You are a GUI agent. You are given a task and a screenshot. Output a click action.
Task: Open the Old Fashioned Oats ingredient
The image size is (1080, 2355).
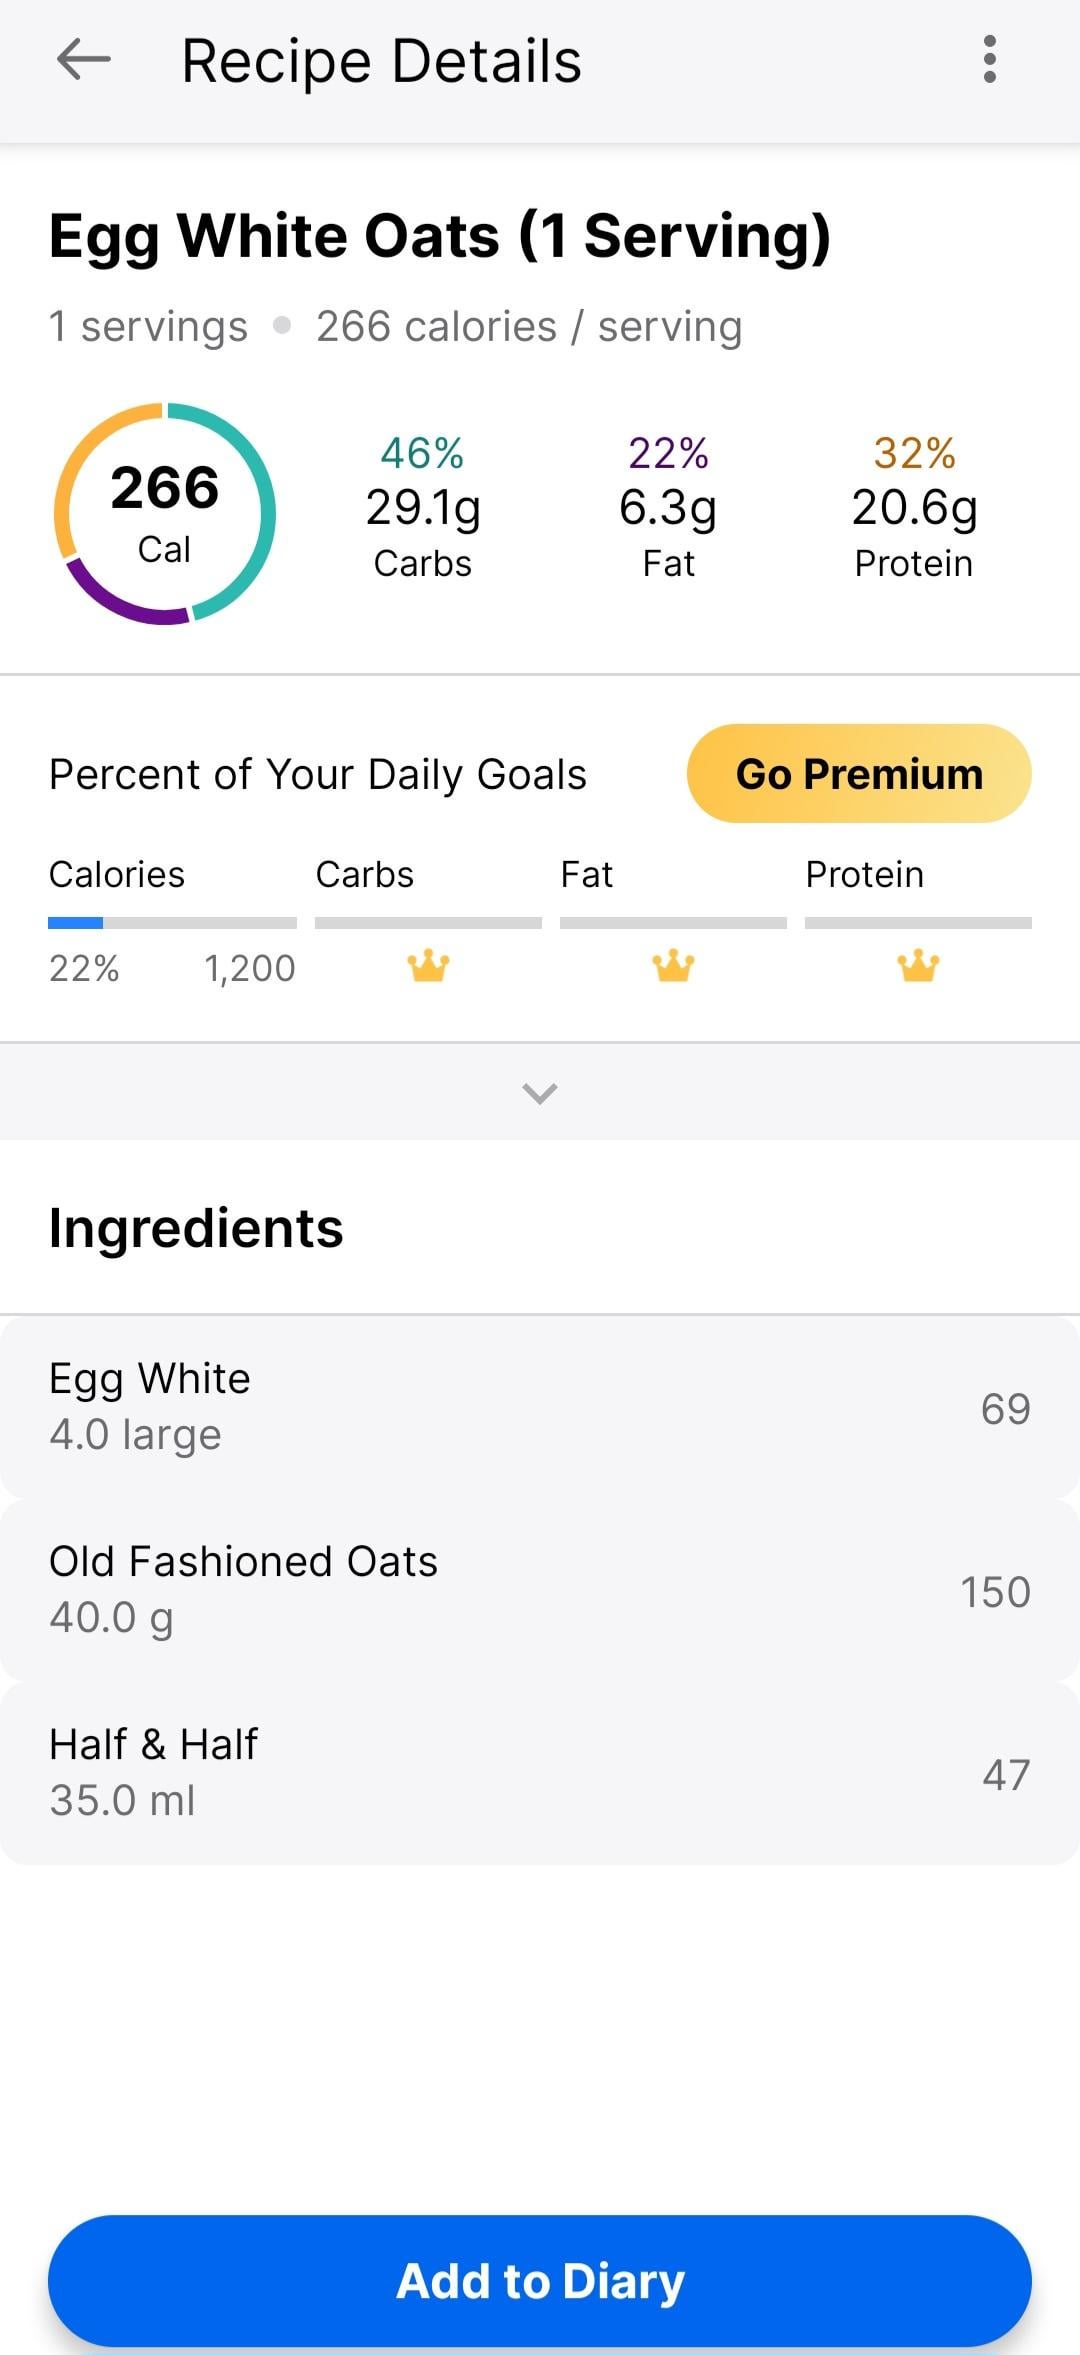[x=540, y=1590]
